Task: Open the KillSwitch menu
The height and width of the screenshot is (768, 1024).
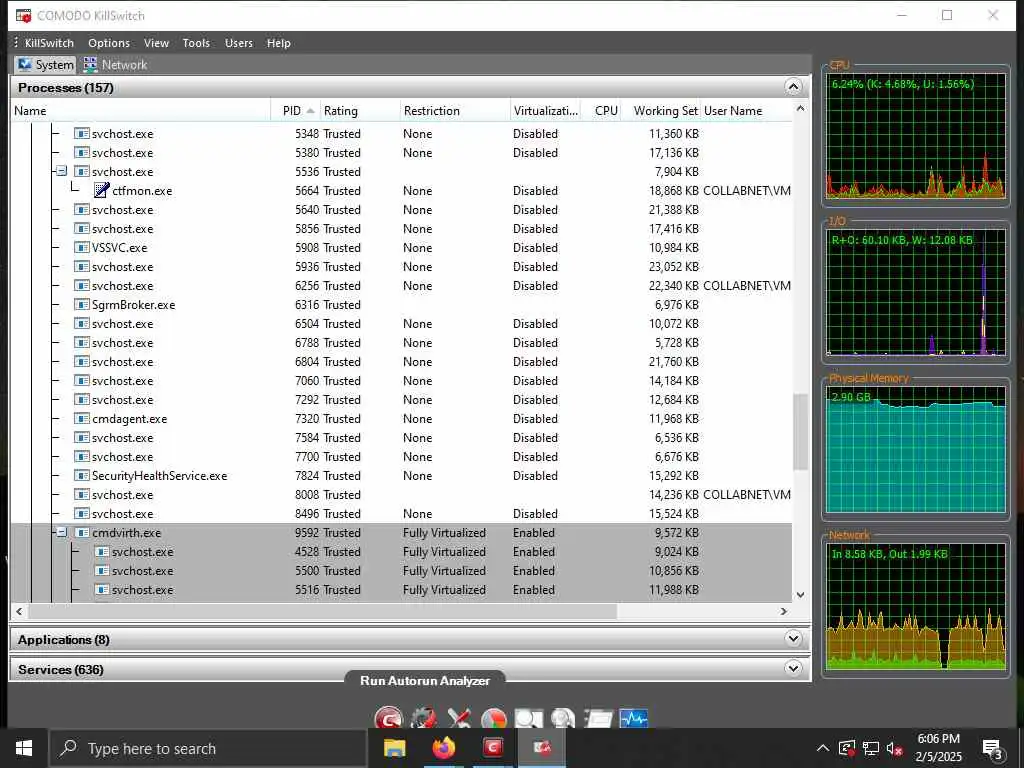Action: 49,43
